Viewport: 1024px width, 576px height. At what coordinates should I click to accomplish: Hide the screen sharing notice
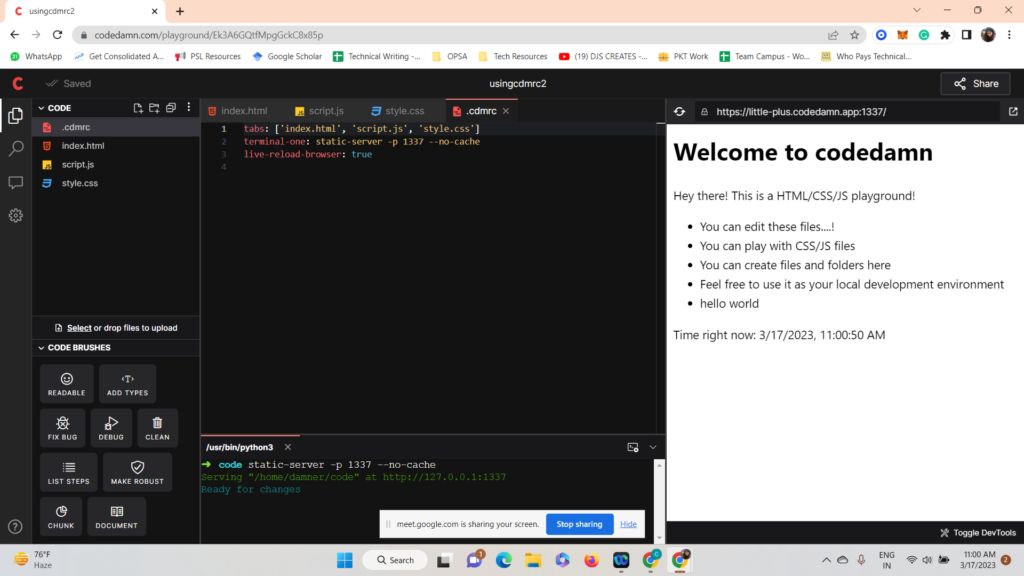click(x=628, y=524)
